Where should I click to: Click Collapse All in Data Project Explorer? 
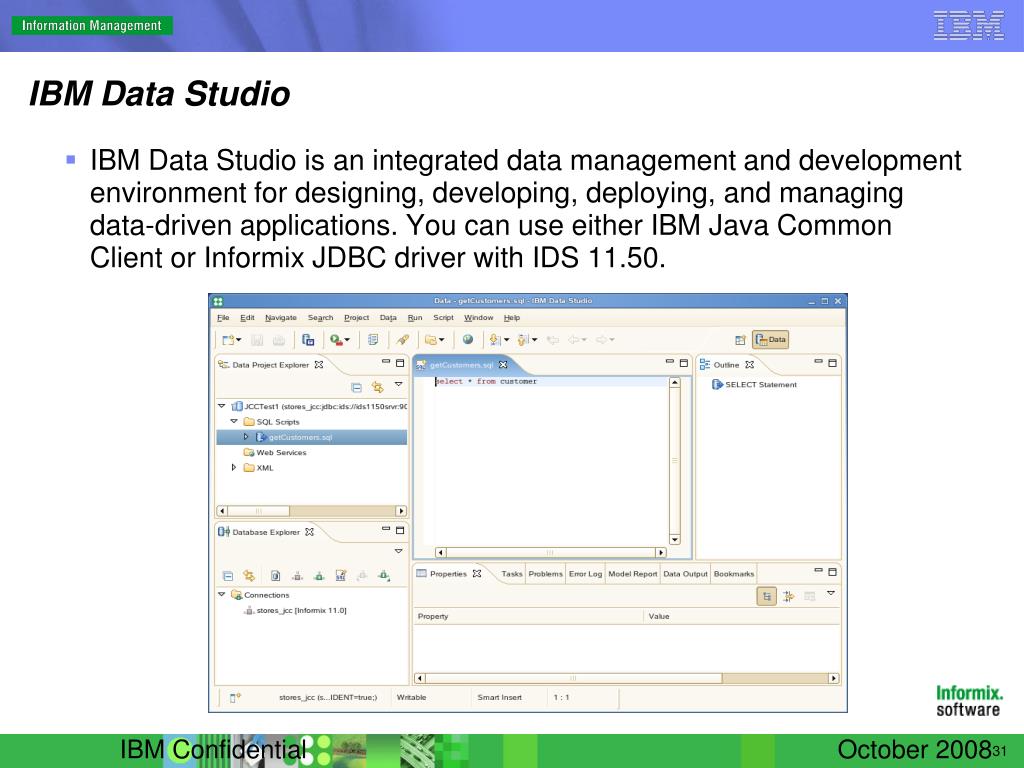pos(357,387)
